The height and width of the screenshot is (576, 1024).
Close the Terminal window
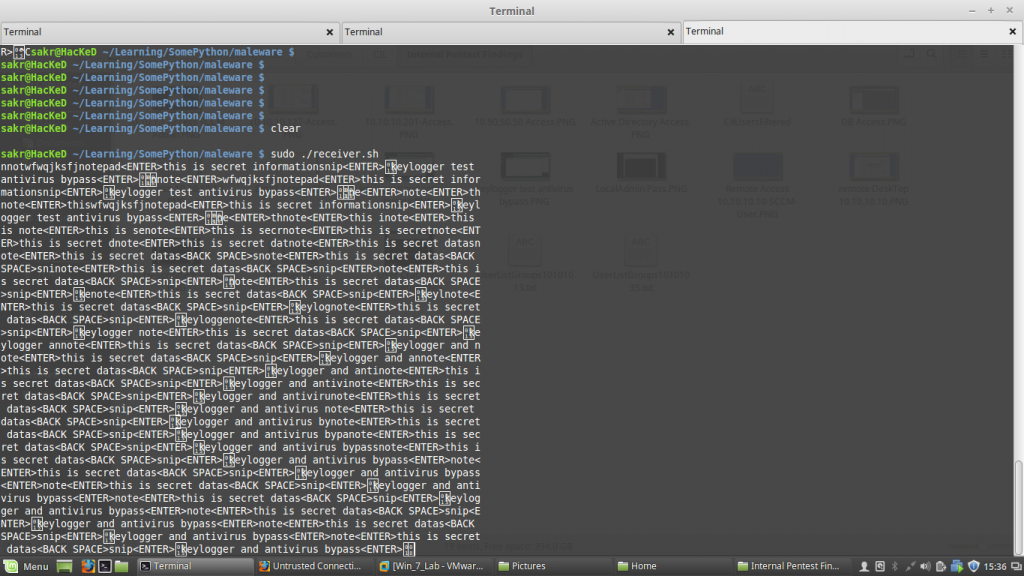[x=1010, y=10]
